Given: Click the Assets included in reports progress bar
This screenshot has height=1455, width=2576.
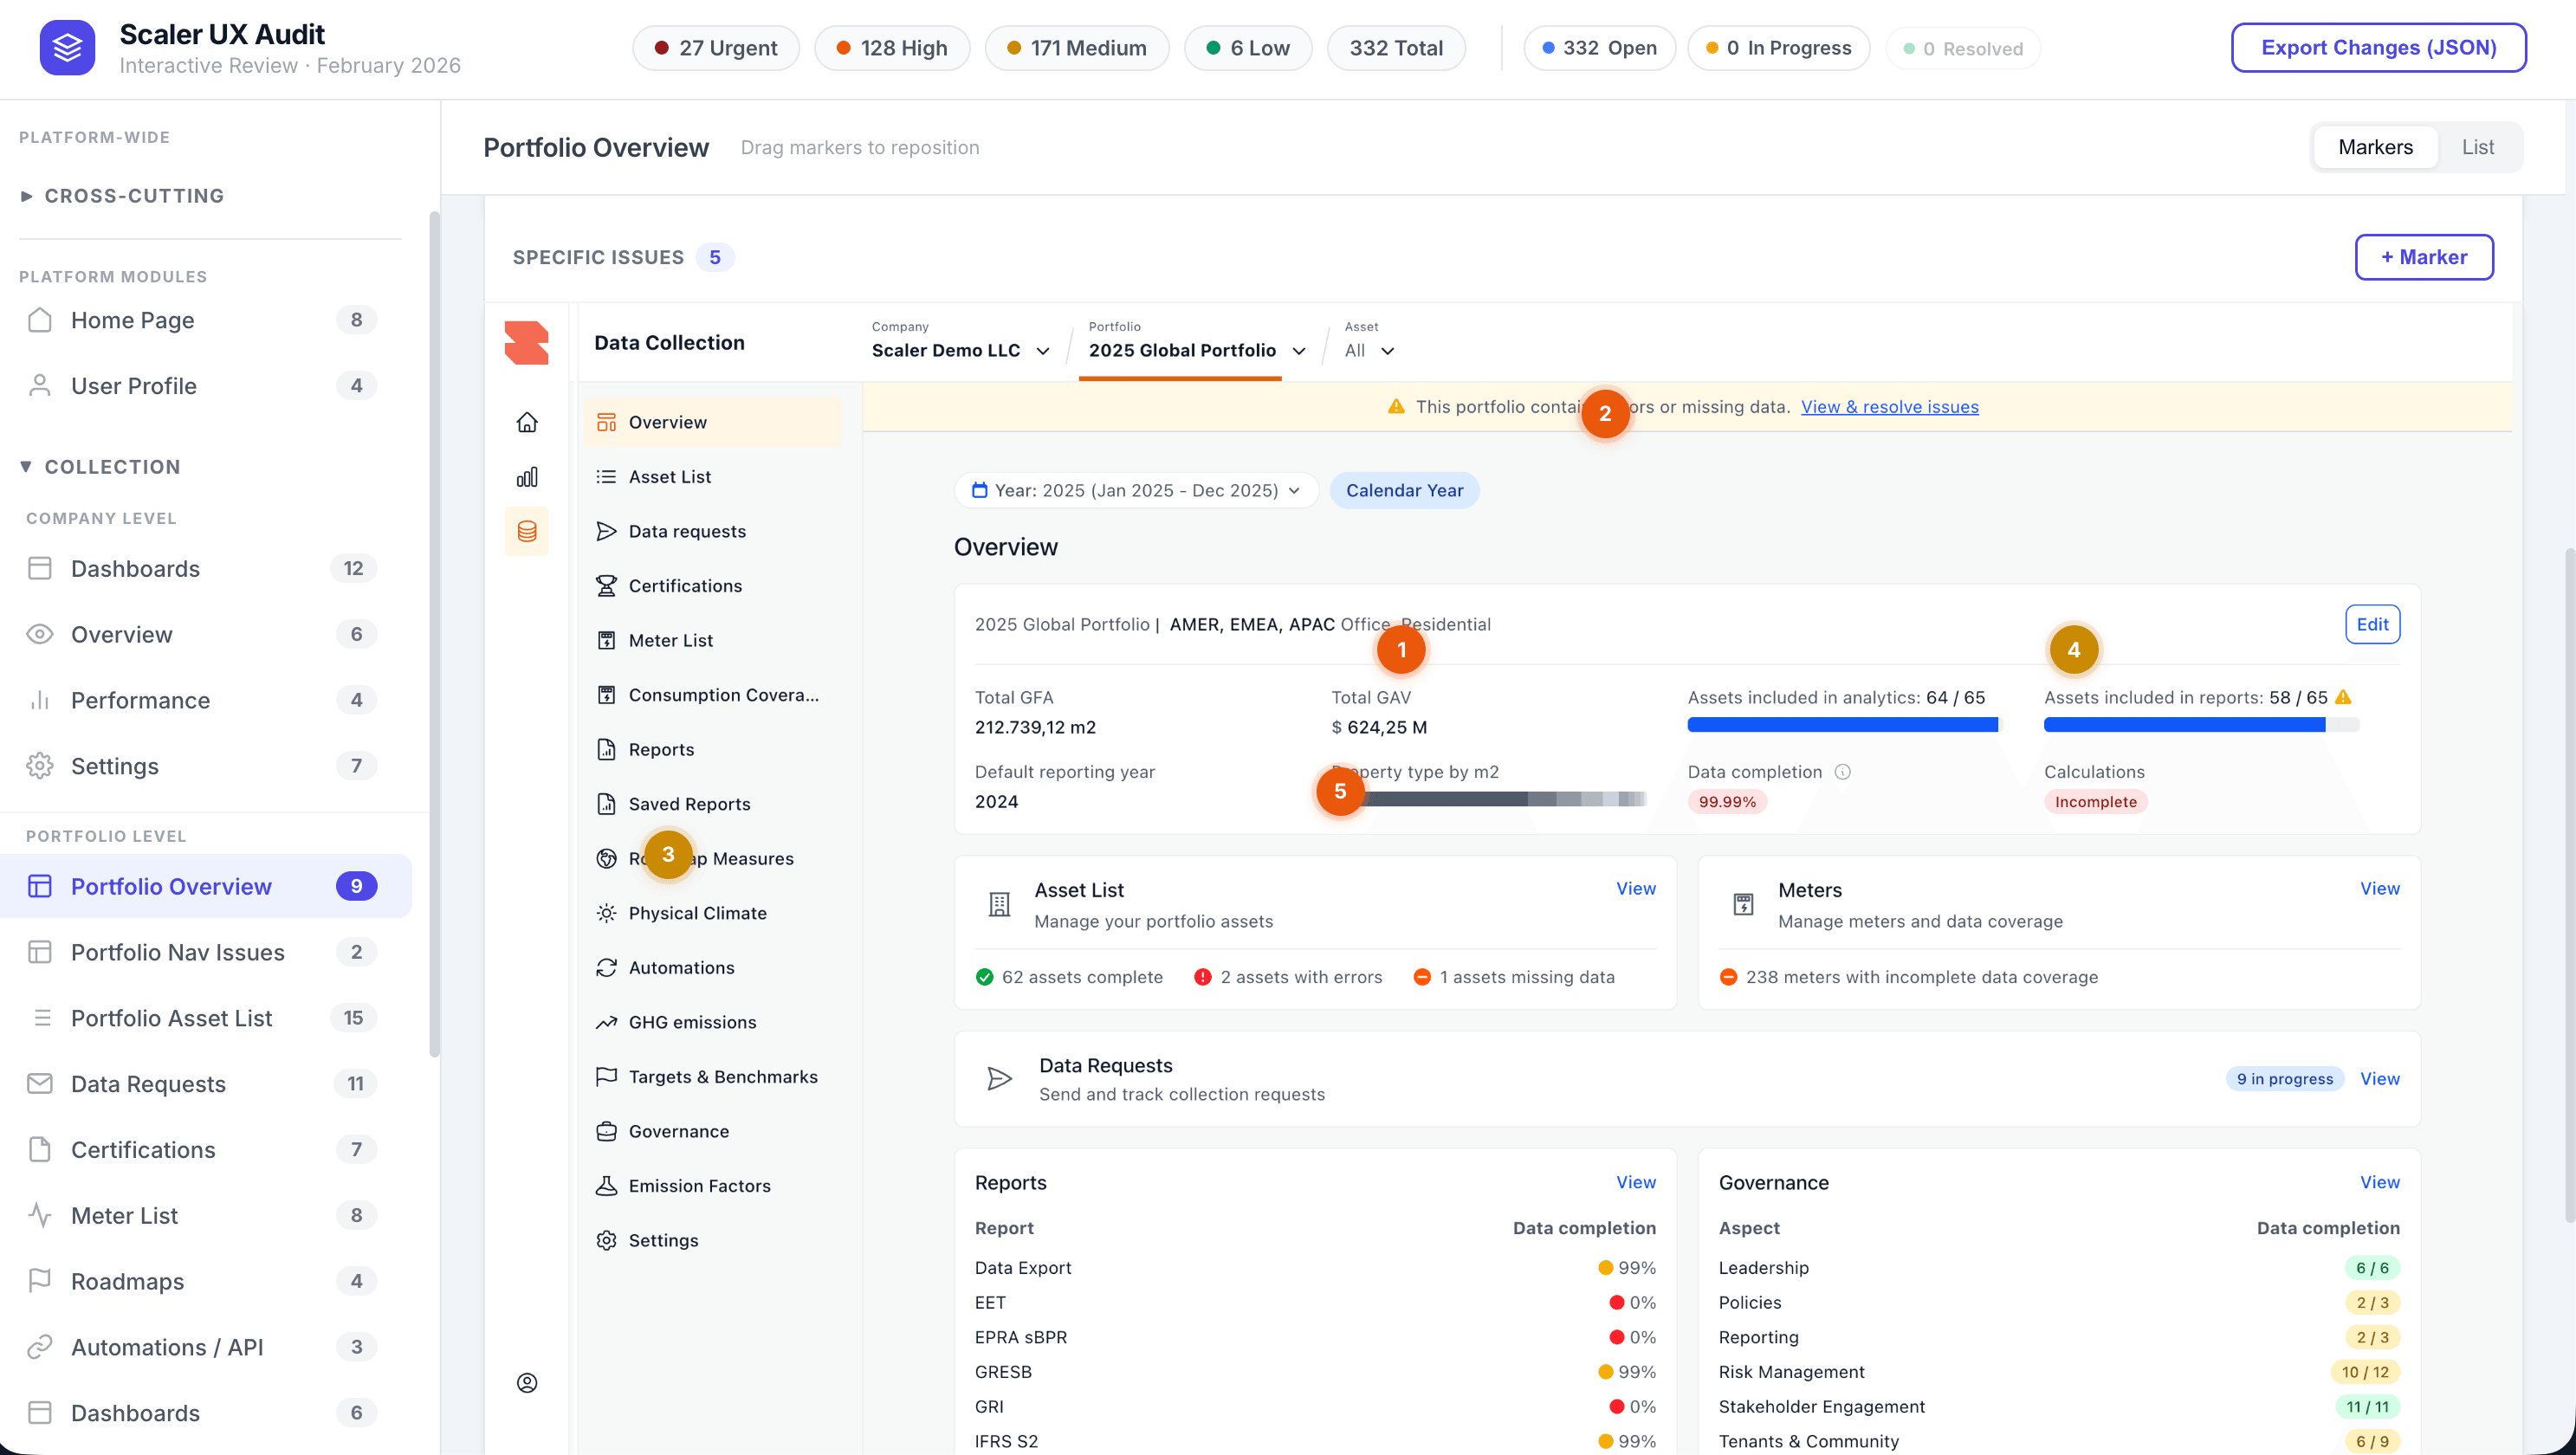Looking at the screenshot, I should (2201, 725).
